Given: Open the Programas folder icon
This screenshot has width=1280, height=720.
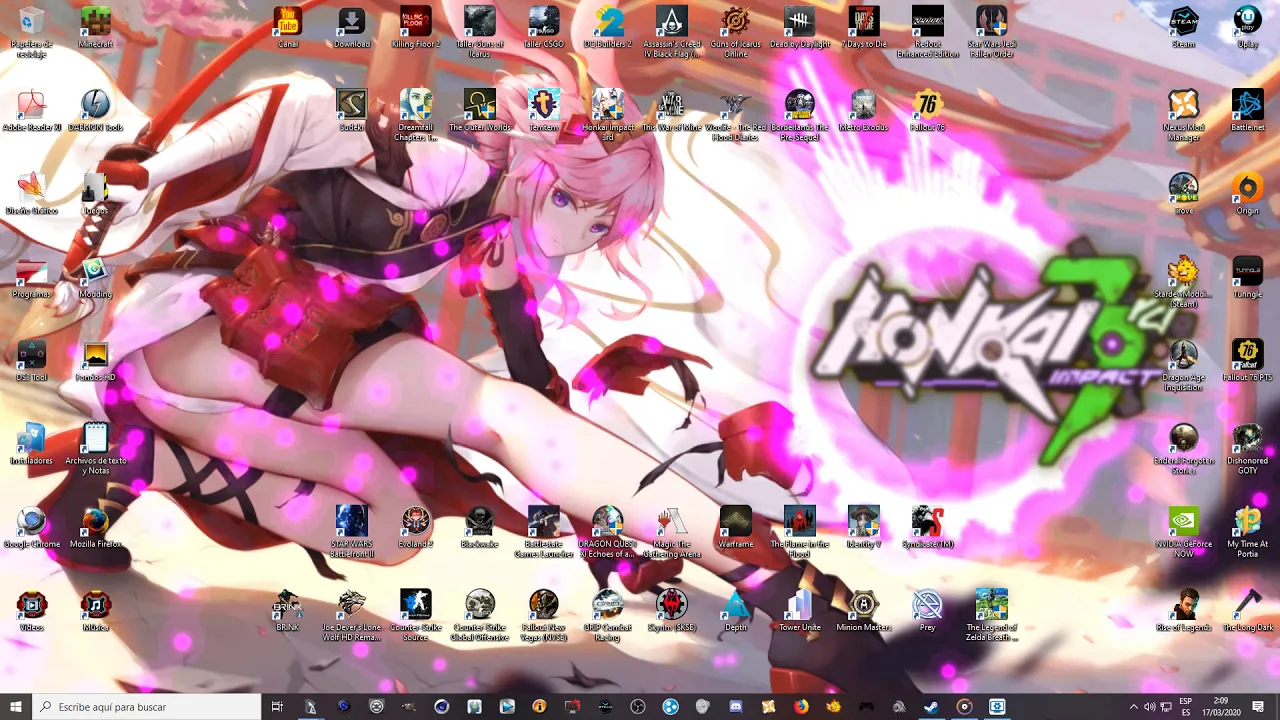Looking at the screenshot, I should [x=32, y=276].
